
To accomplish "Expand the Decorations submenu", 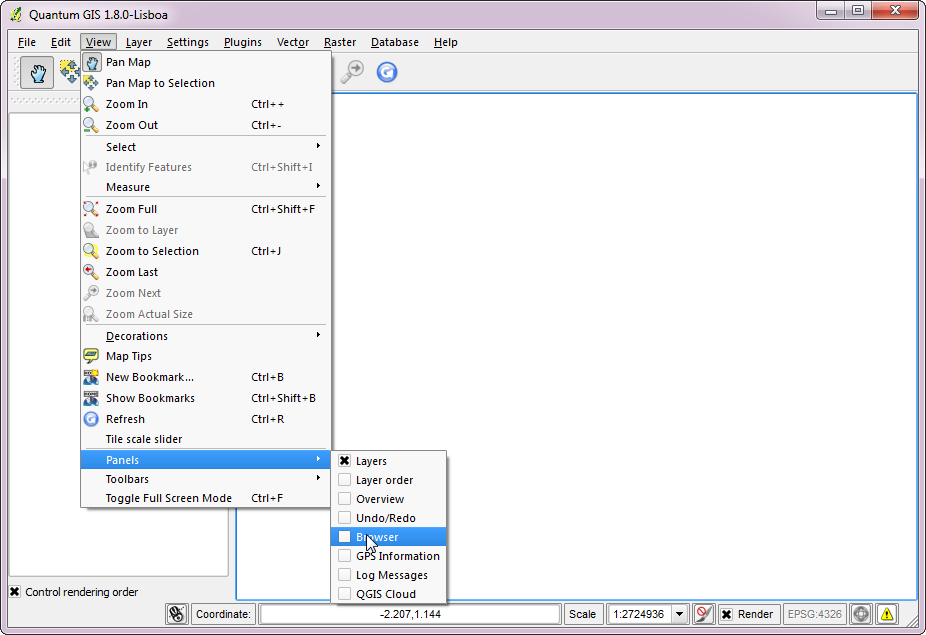I will 205,336.
